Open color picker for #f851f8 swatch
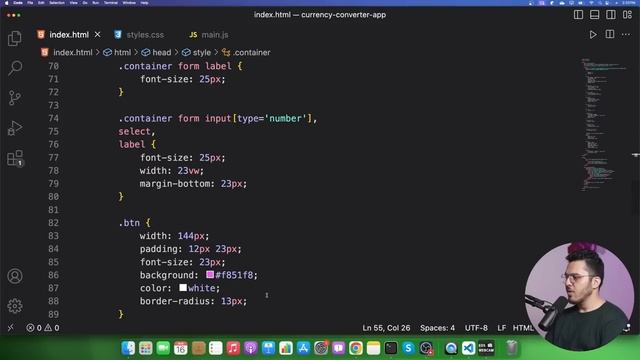Screen dimensions: 640x360 pos(210,275)
